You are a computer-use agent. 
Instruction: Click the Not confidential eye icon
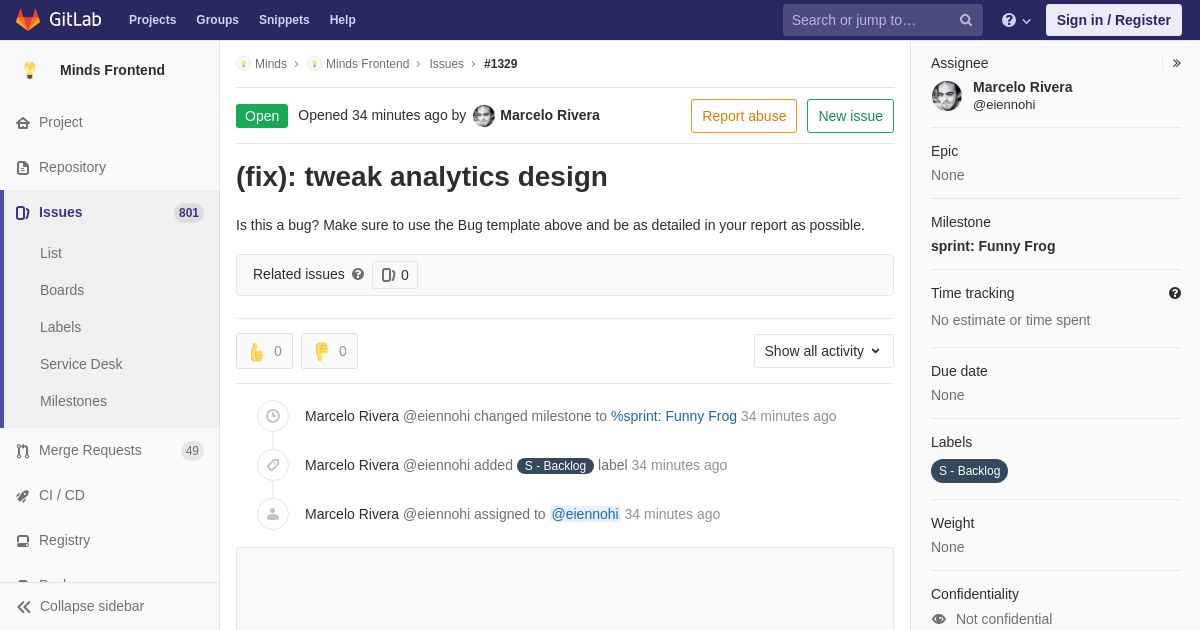pyautogui.click(x=939, y=619)
